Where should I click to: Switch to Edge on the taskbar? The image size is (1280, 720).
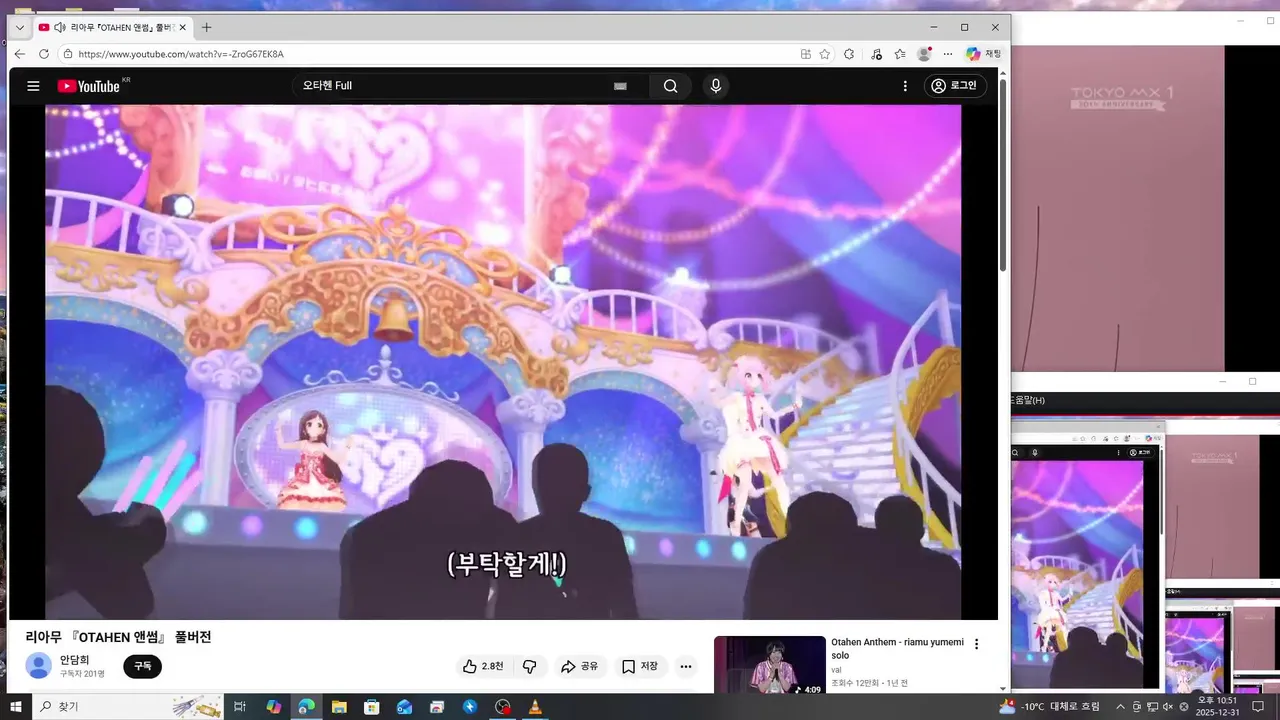click(x=306, y=707)
